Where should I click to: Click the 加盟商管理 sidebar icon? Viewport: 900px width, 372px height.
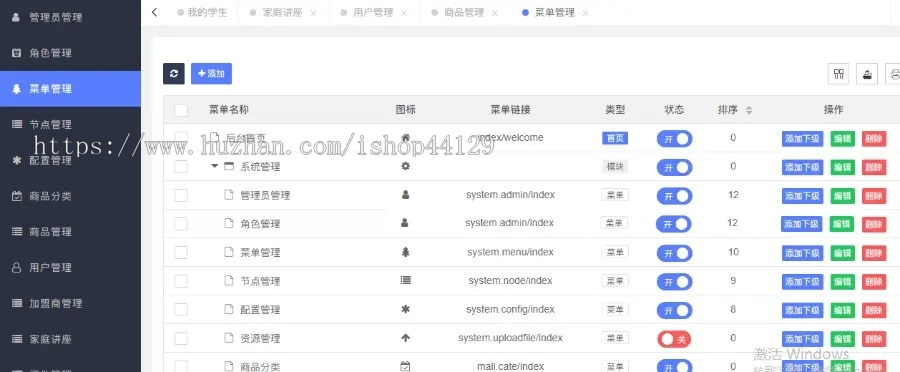coord(16,303)
